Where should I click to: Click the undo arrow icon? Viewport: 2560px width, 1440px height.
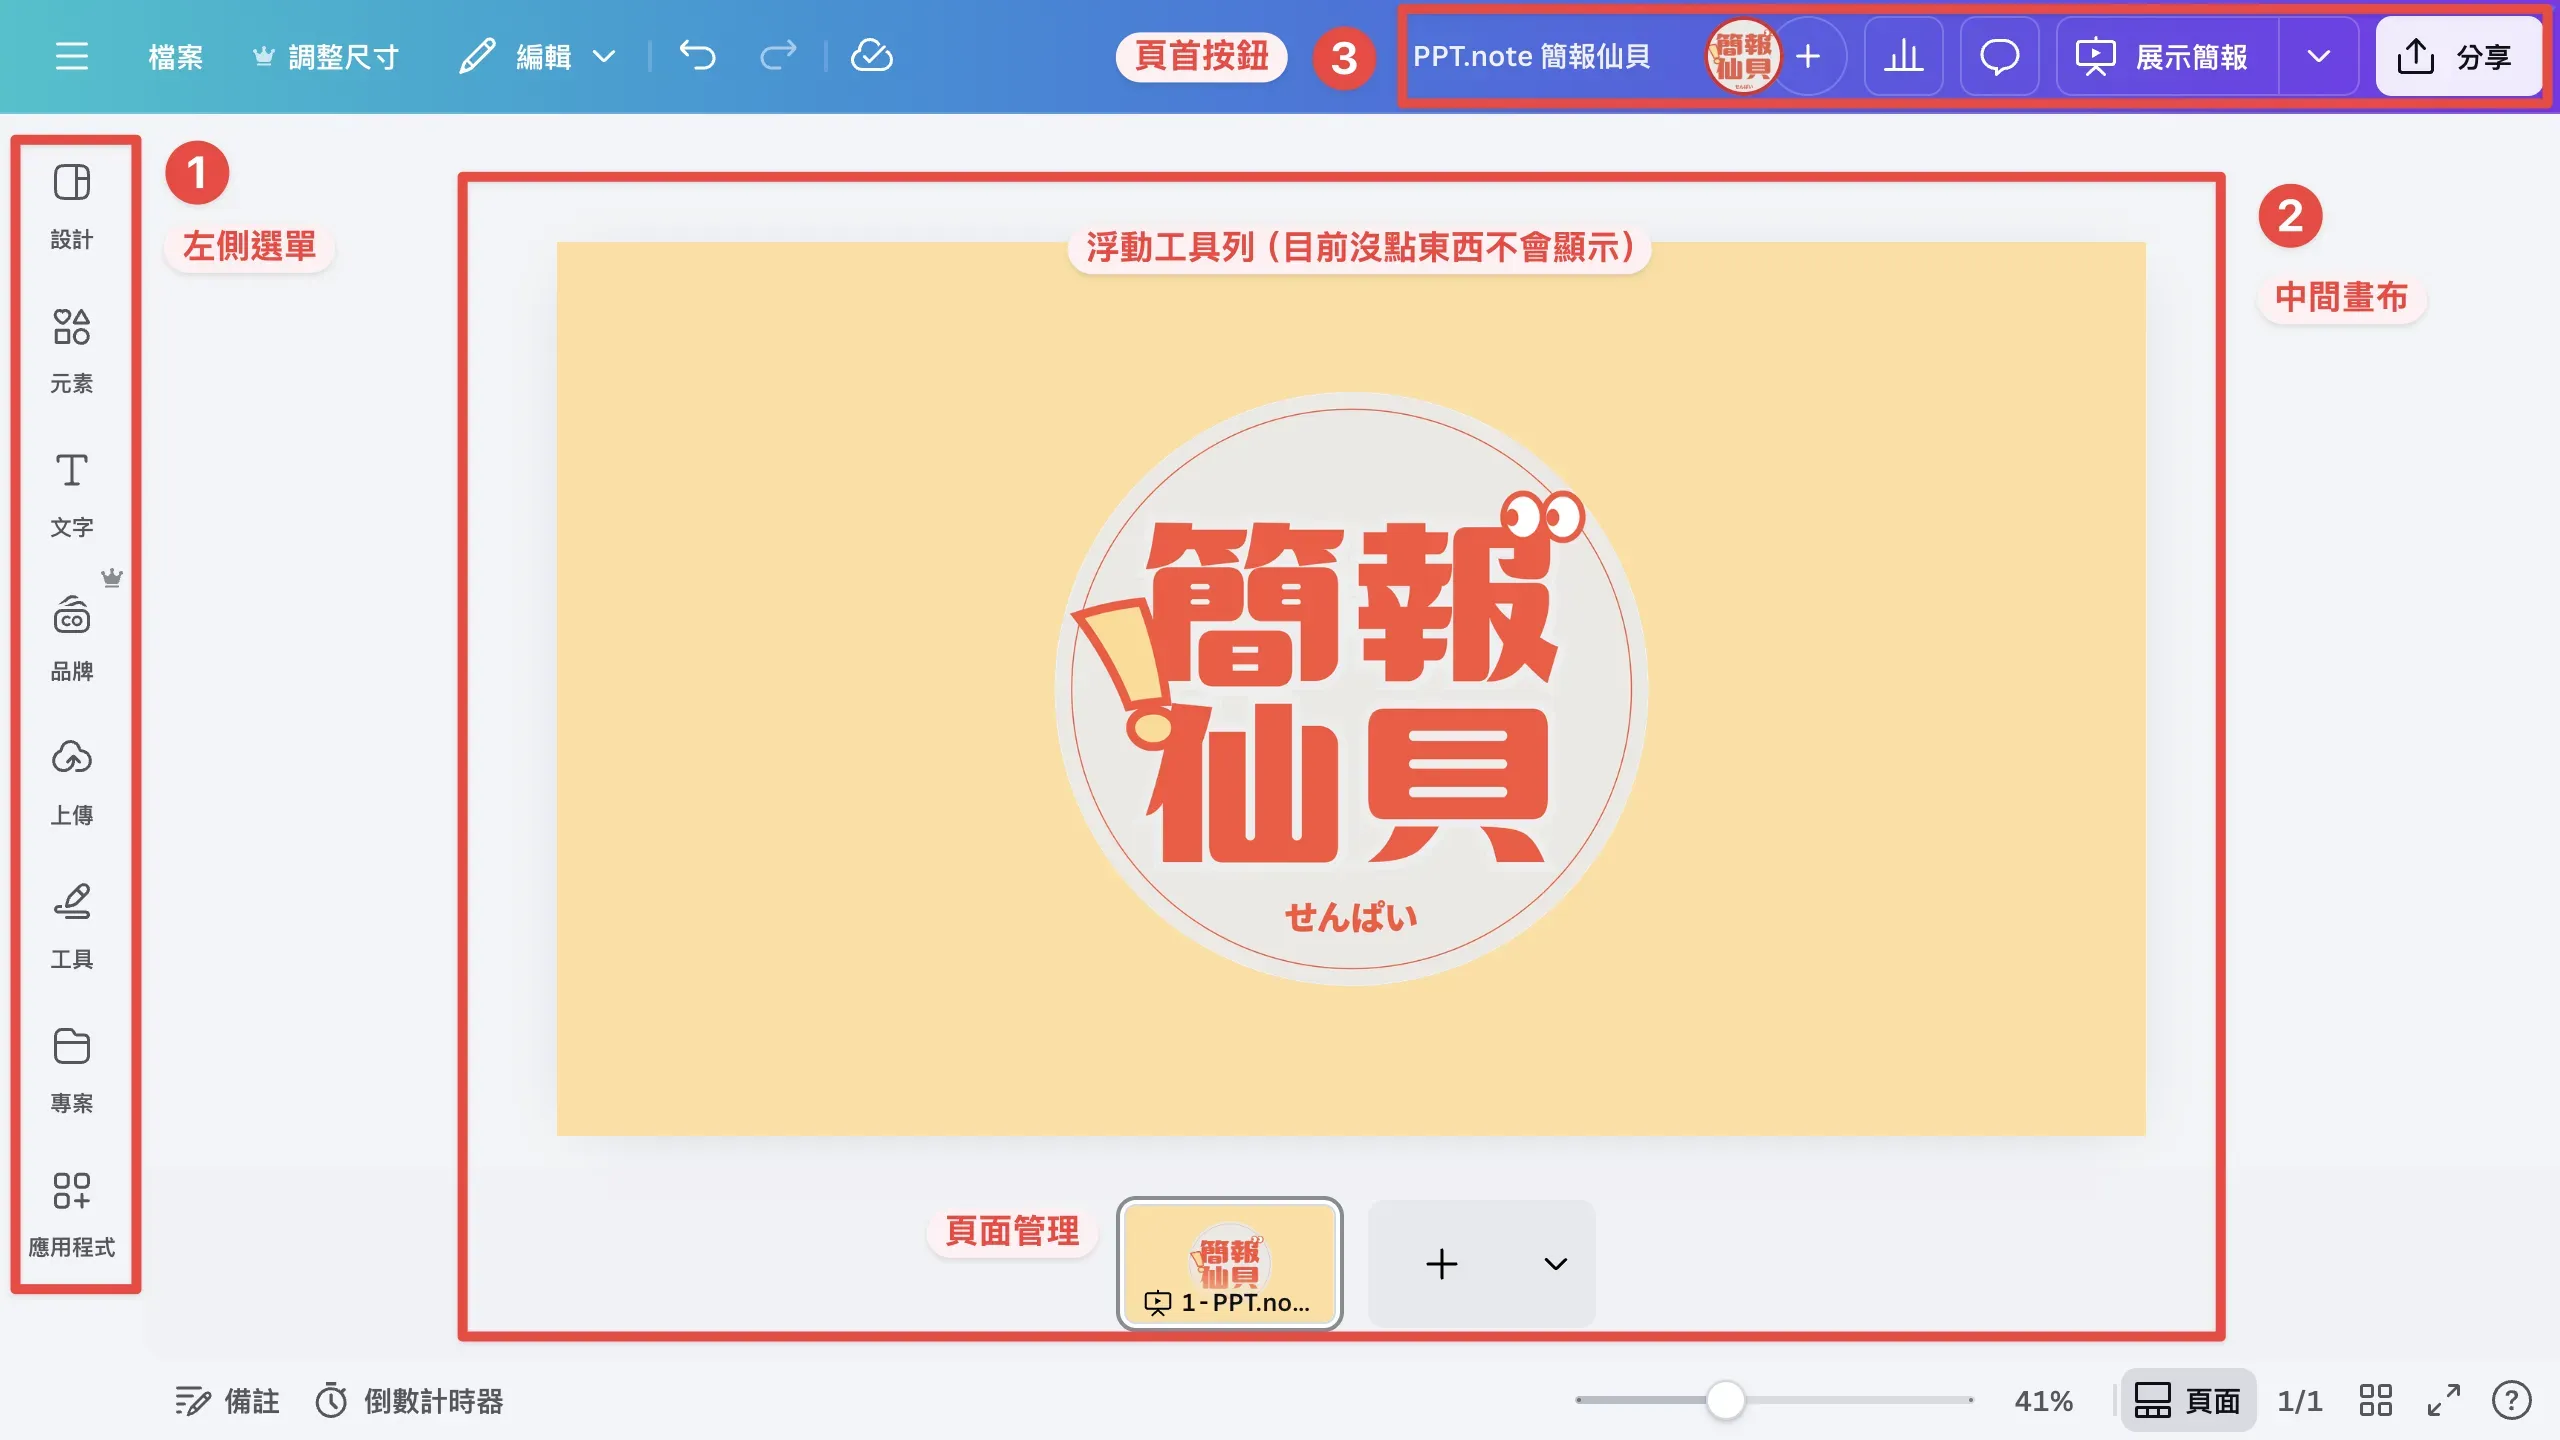click(x=697, y=56)
